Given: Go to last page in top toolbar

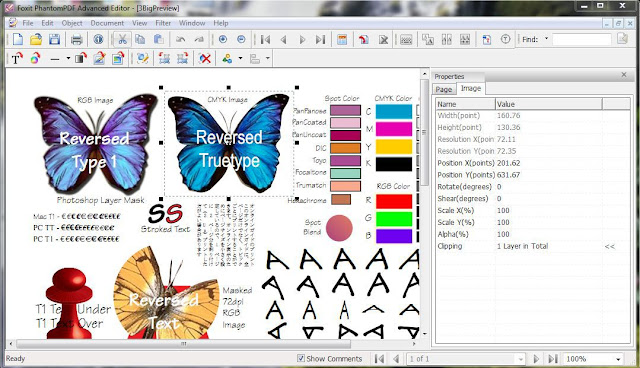Looking at the screenshot, I should pyautogui.click(x=321, y=40).
